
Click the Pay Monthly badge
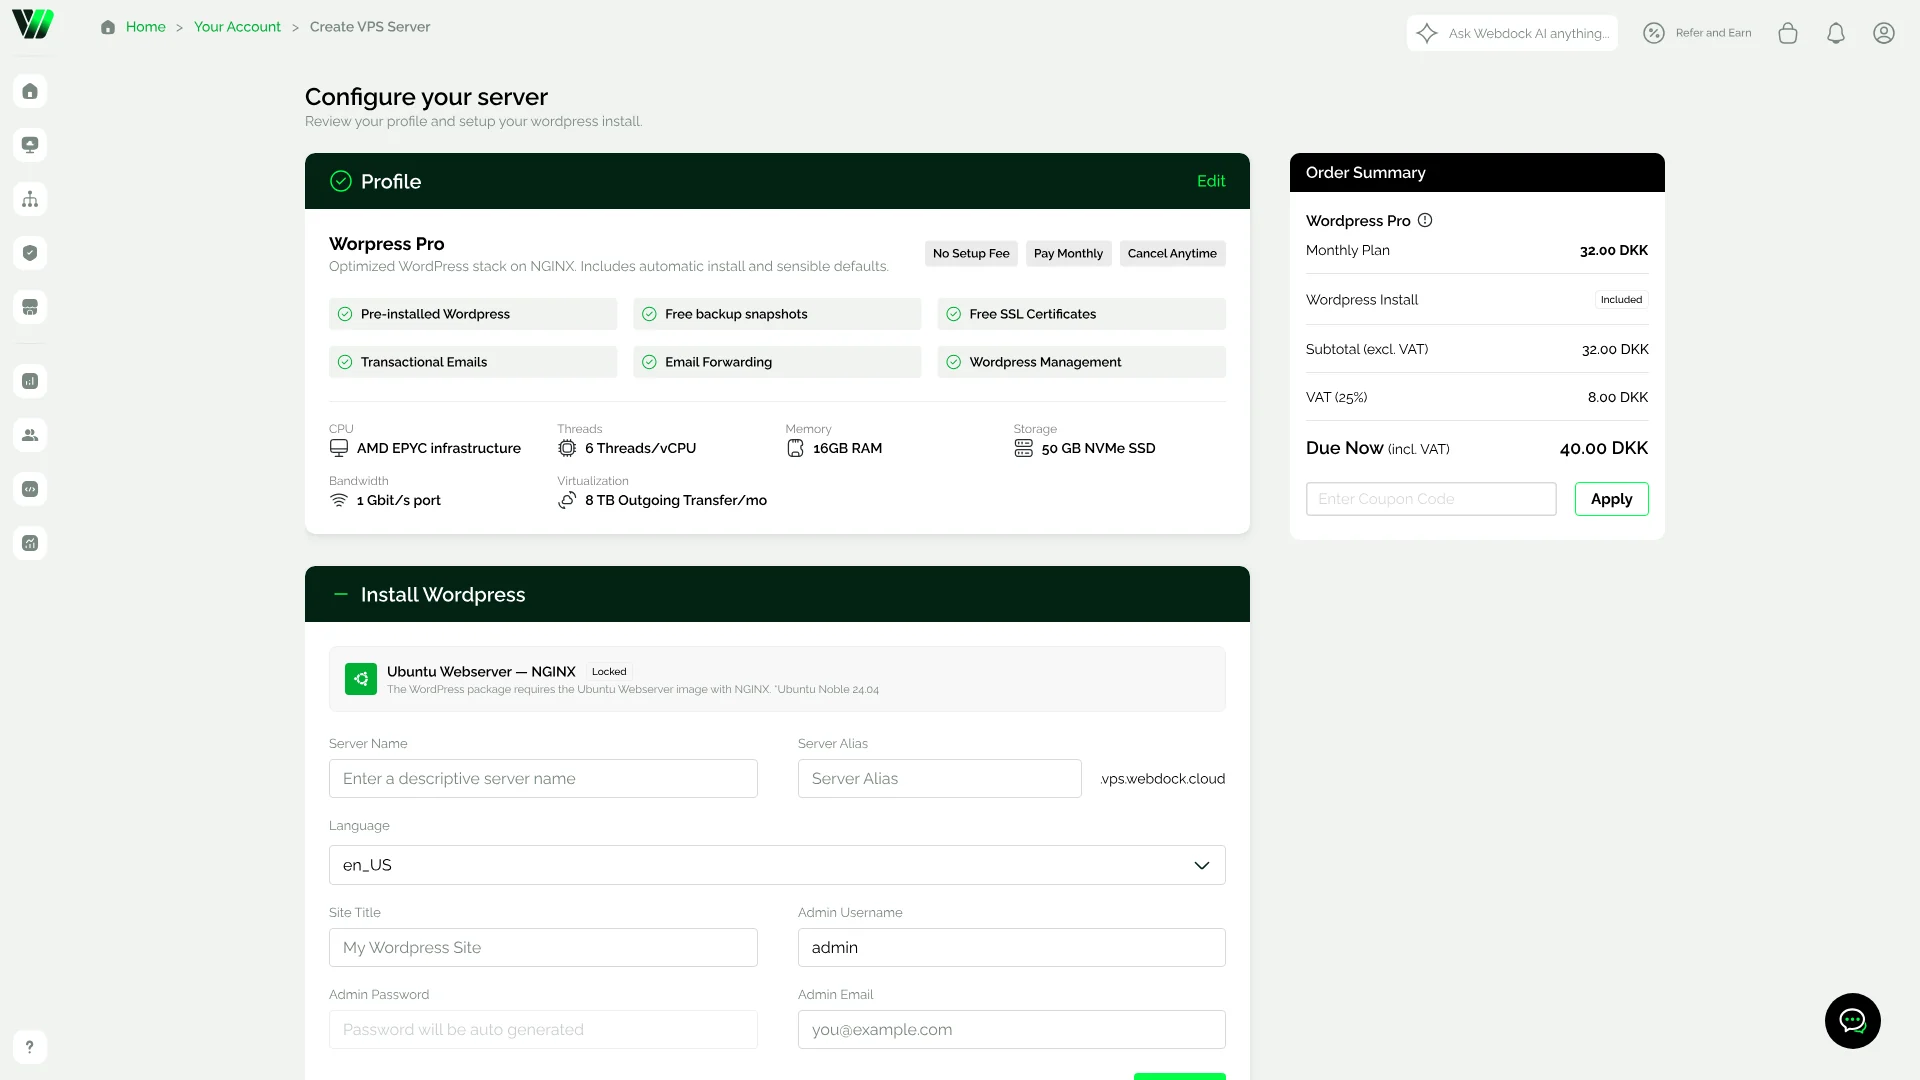tap(1068, 254)
